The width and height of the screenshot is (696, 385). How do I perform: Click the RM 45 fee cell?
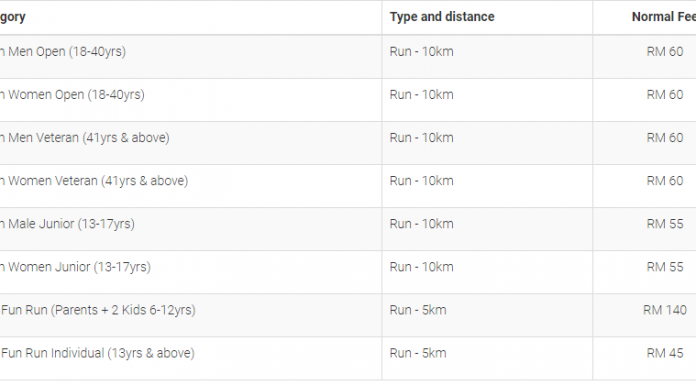click(665, 353)
